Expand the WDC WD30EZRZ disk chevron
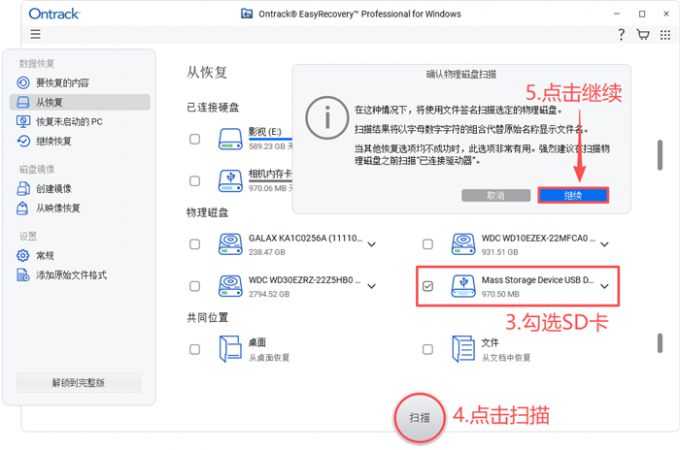The image size is (680, 450). tap(372, 287)
